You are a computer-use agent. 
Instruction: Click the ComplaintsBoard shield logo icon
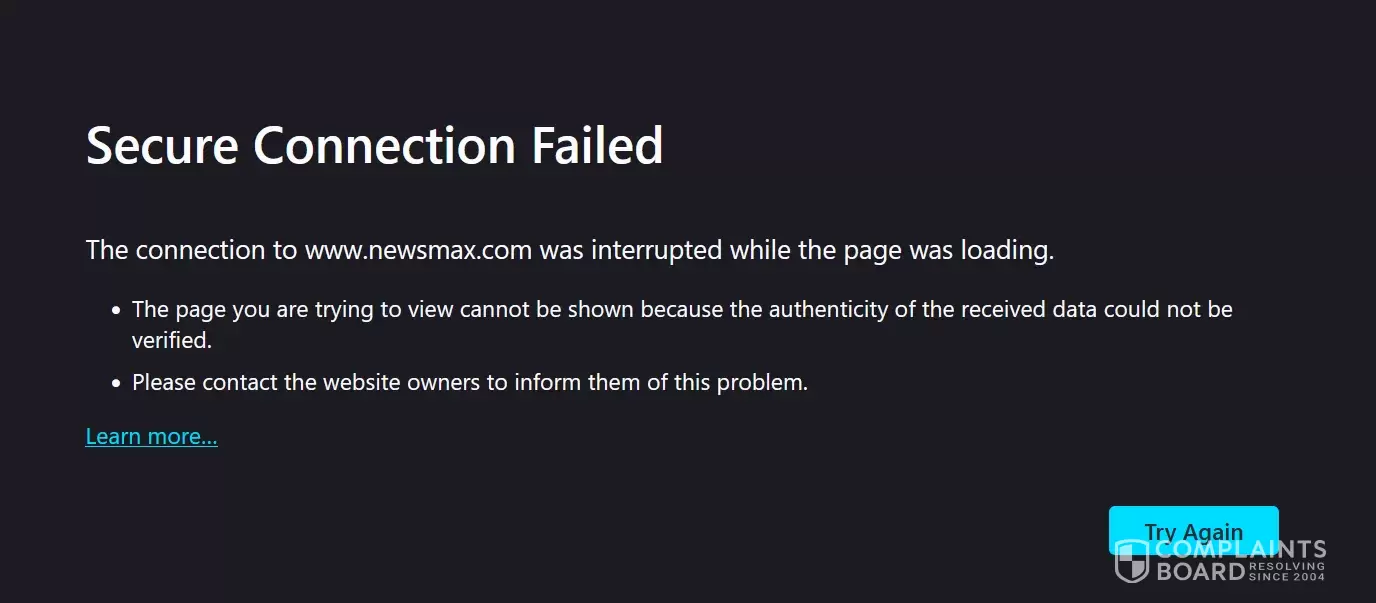[x=1132, y=561]
